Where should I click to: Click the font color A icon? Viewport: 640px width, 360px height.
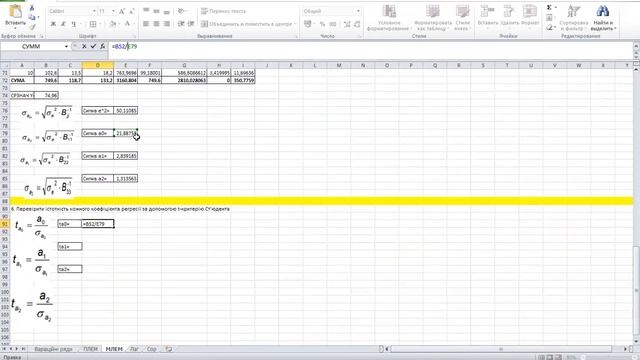(x=127, y=24)
